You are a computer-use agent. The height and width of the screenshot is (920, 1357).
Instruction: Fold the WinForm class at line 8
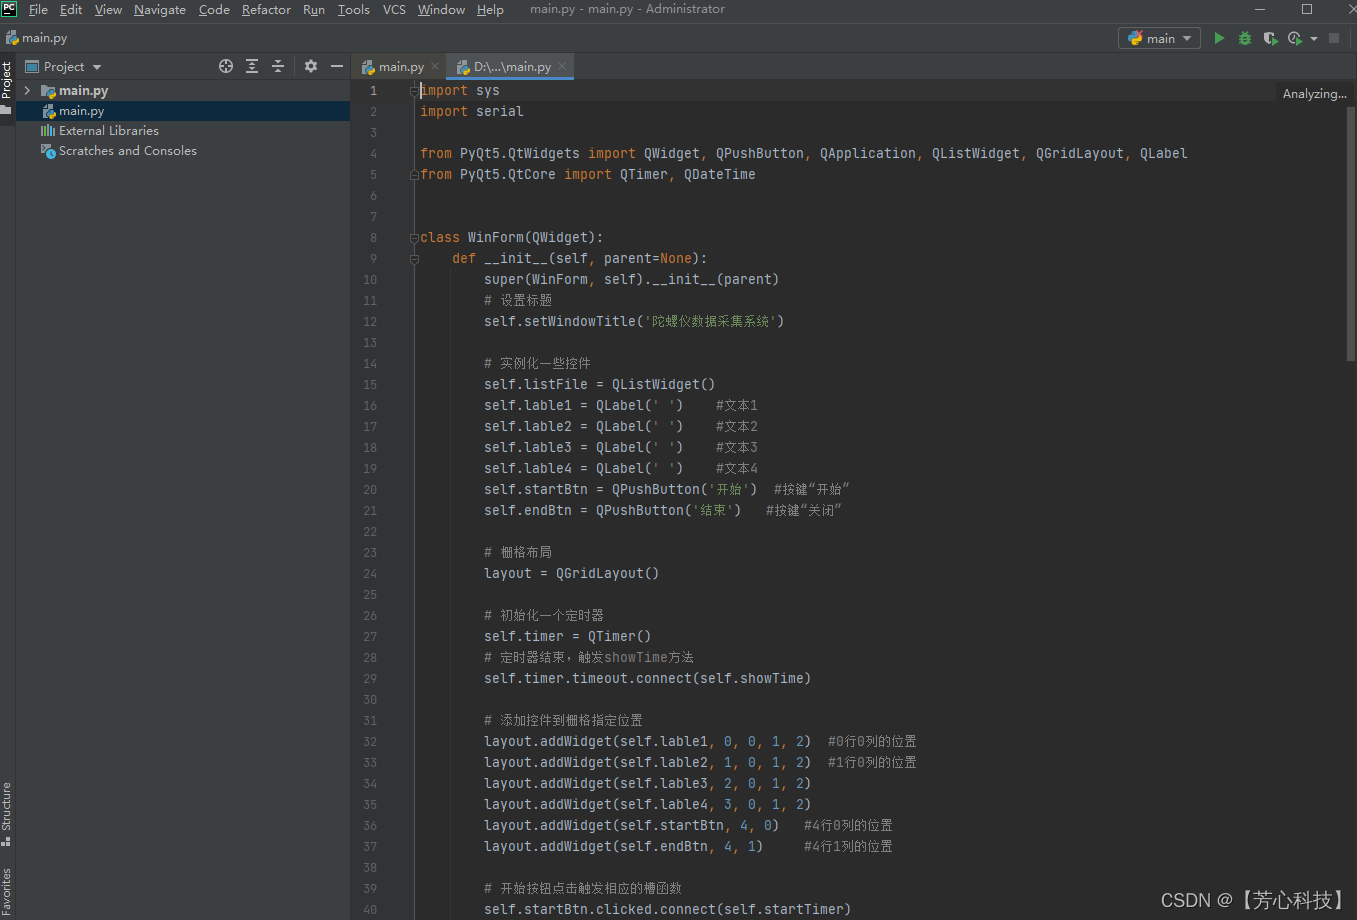click(413, 237)
